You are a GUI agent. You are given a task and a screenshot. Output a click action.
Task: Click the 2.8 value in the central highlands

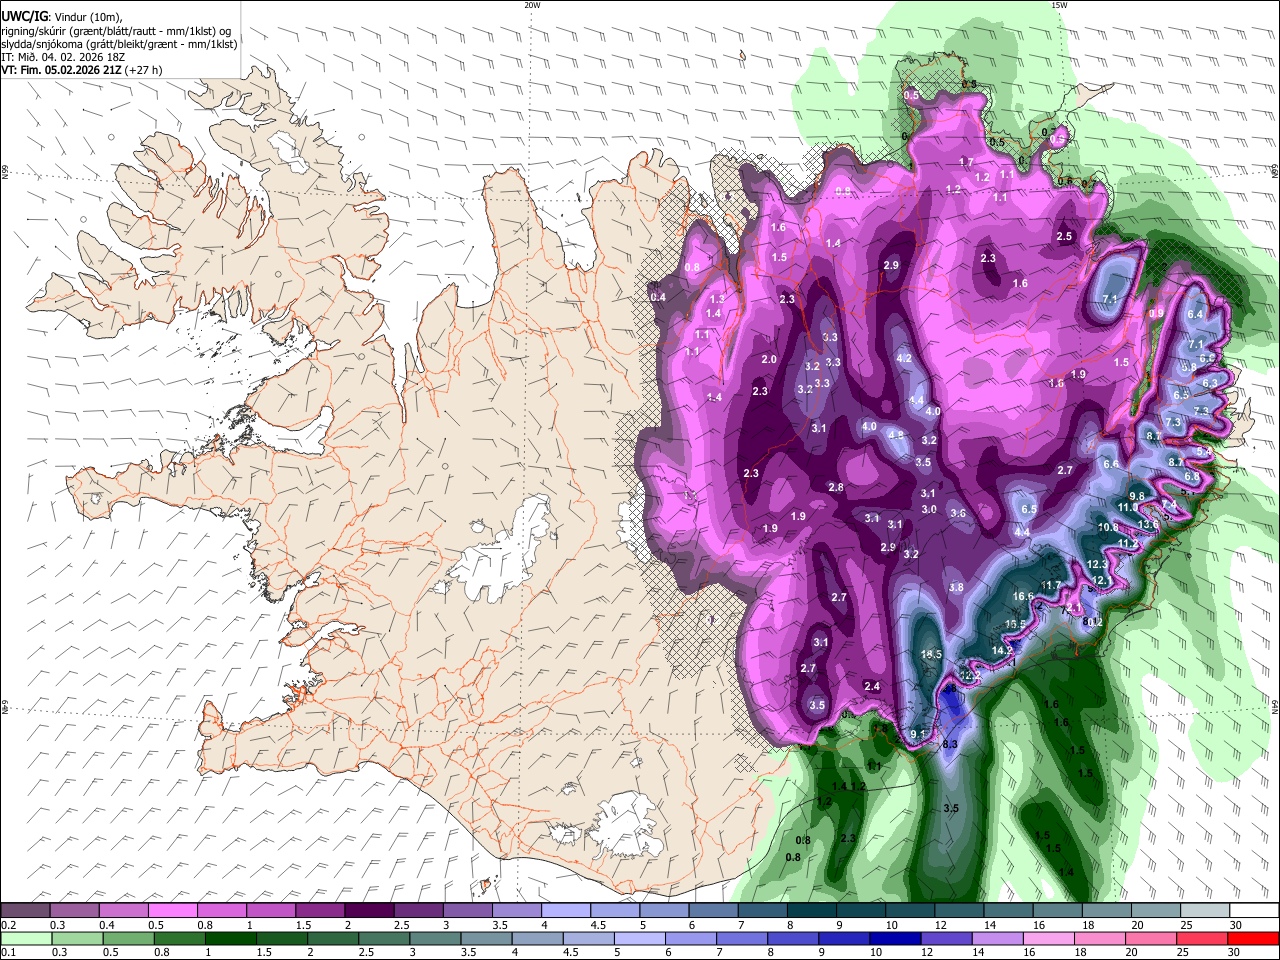click(x=836, y=488)
